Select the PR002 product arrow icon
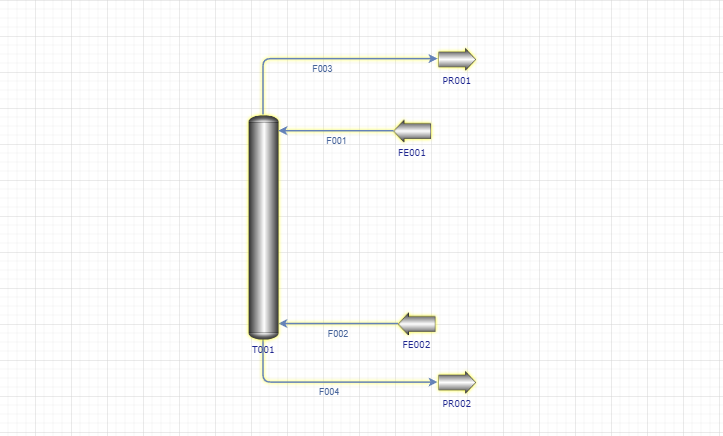The height and width of the screenshot is (436, 723). [456, 382]
